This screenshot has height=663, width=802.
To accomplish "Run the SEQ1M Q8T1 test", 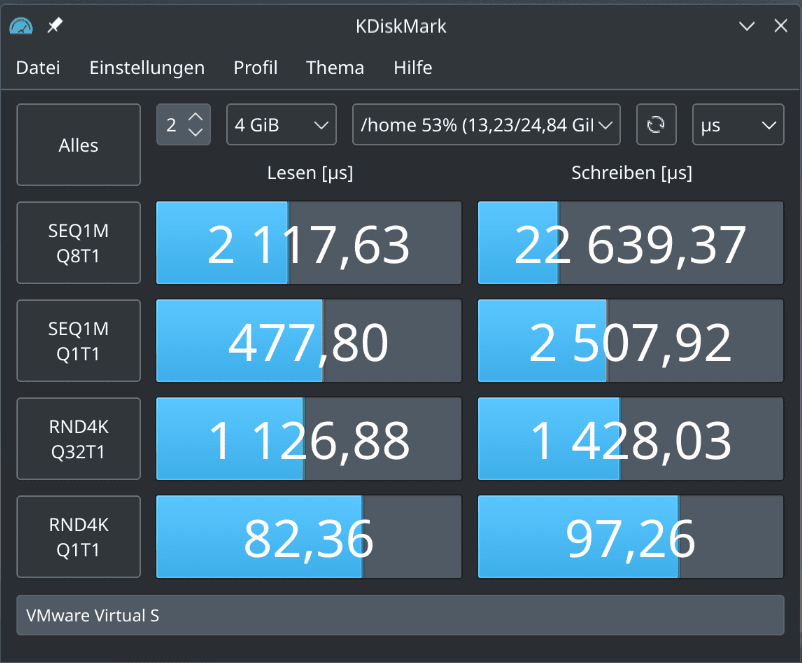I will (78, 242).
